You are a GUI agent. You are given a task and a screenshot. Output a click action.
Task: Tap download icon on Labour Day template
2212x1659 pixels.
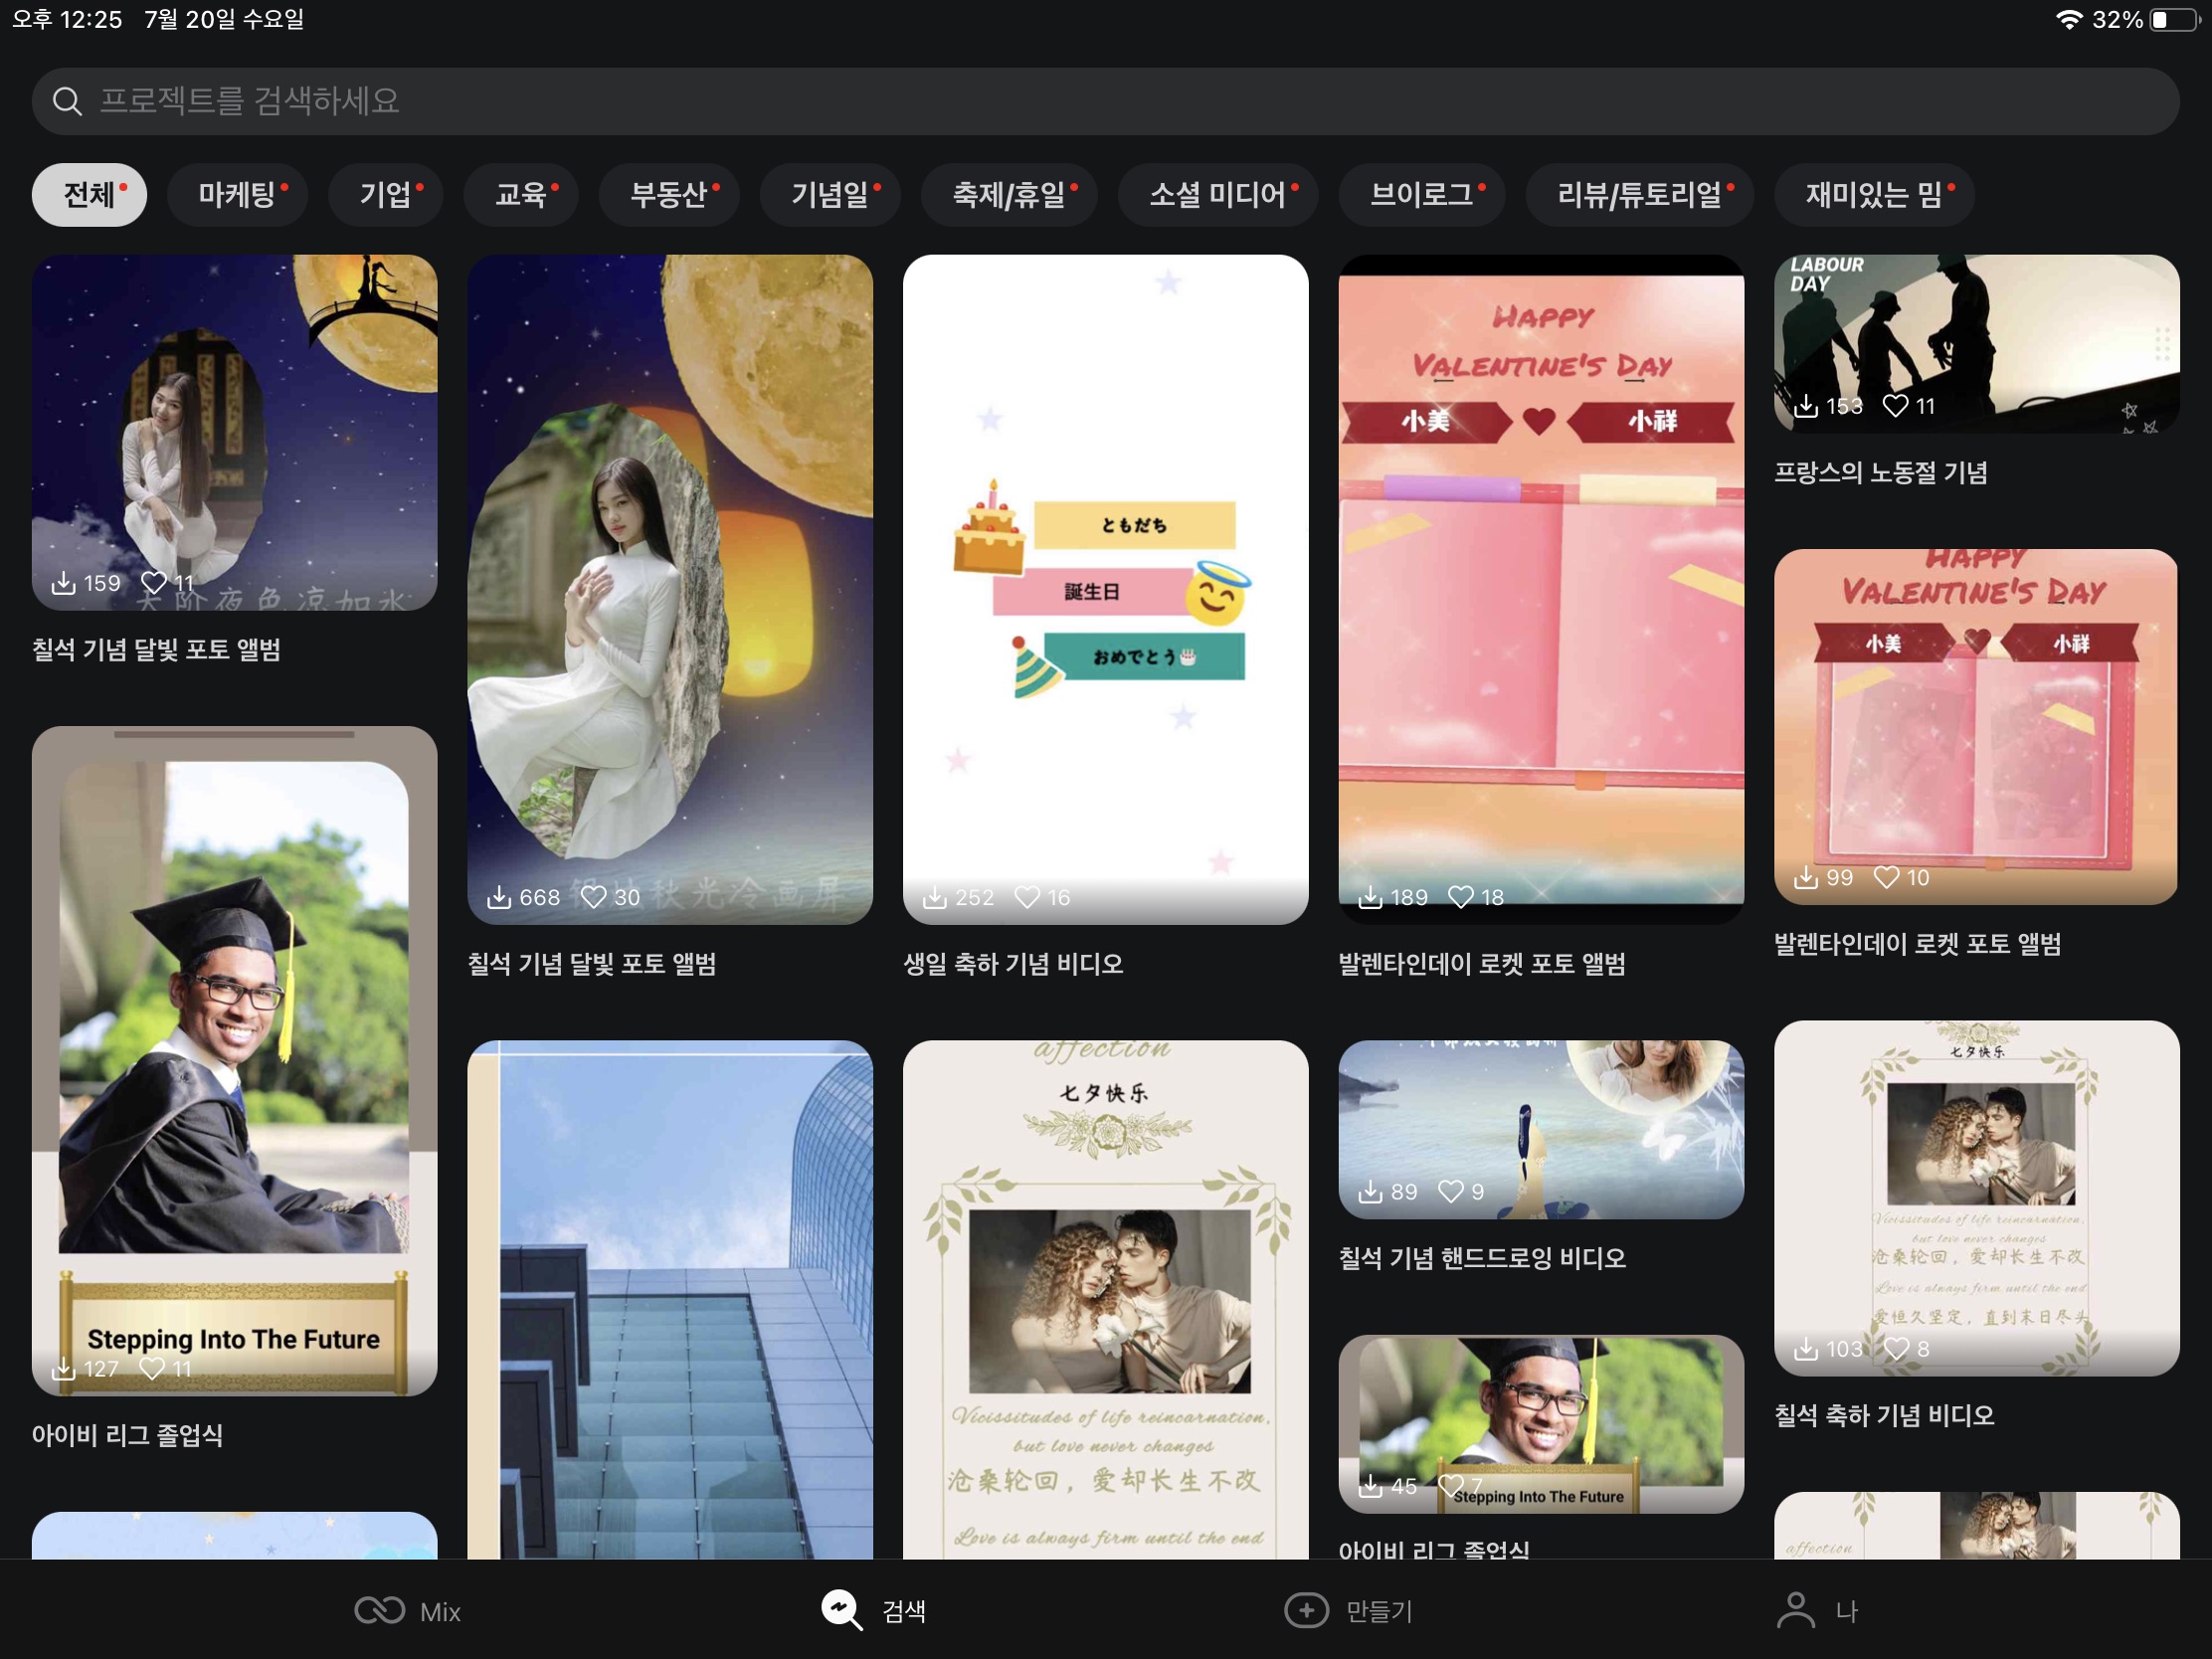[1805, 406]
